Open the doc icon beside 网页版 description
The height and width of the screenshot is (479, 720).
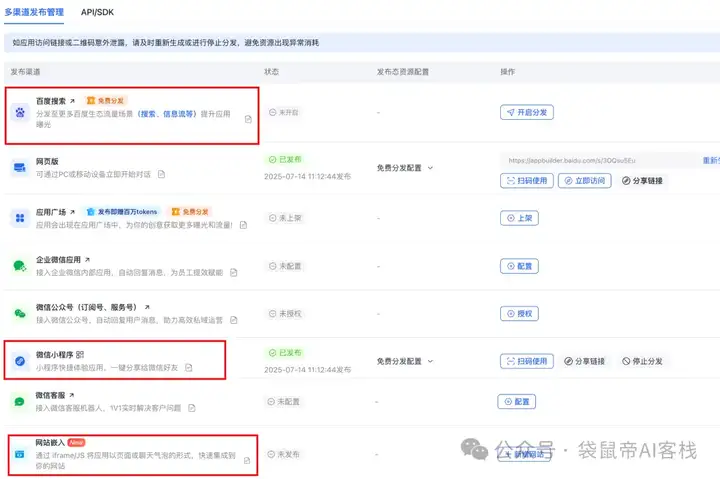(x=161, y=174)
